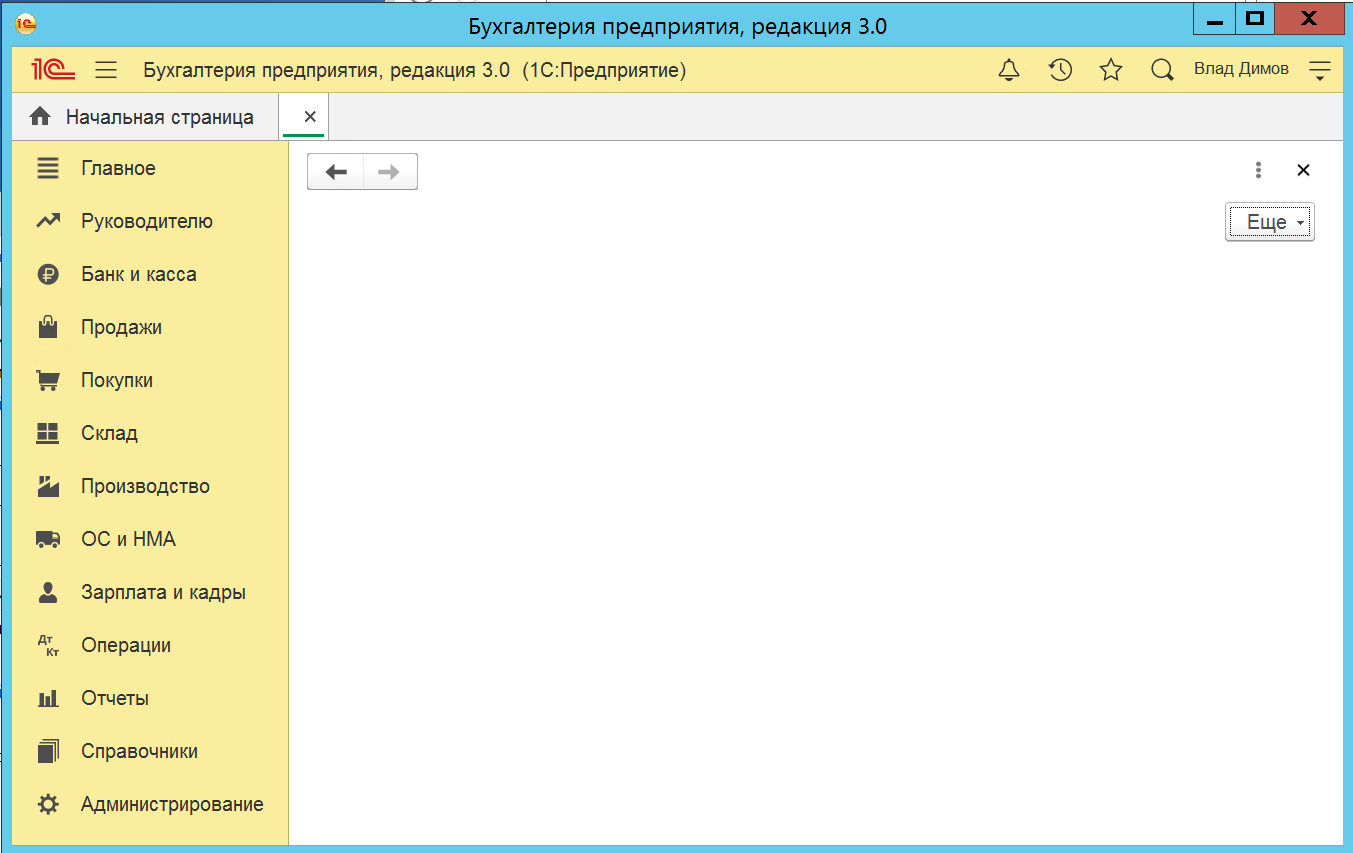Open the Склад section
The height and width of the screenshot is (853, 1353).
coord(150,433)
